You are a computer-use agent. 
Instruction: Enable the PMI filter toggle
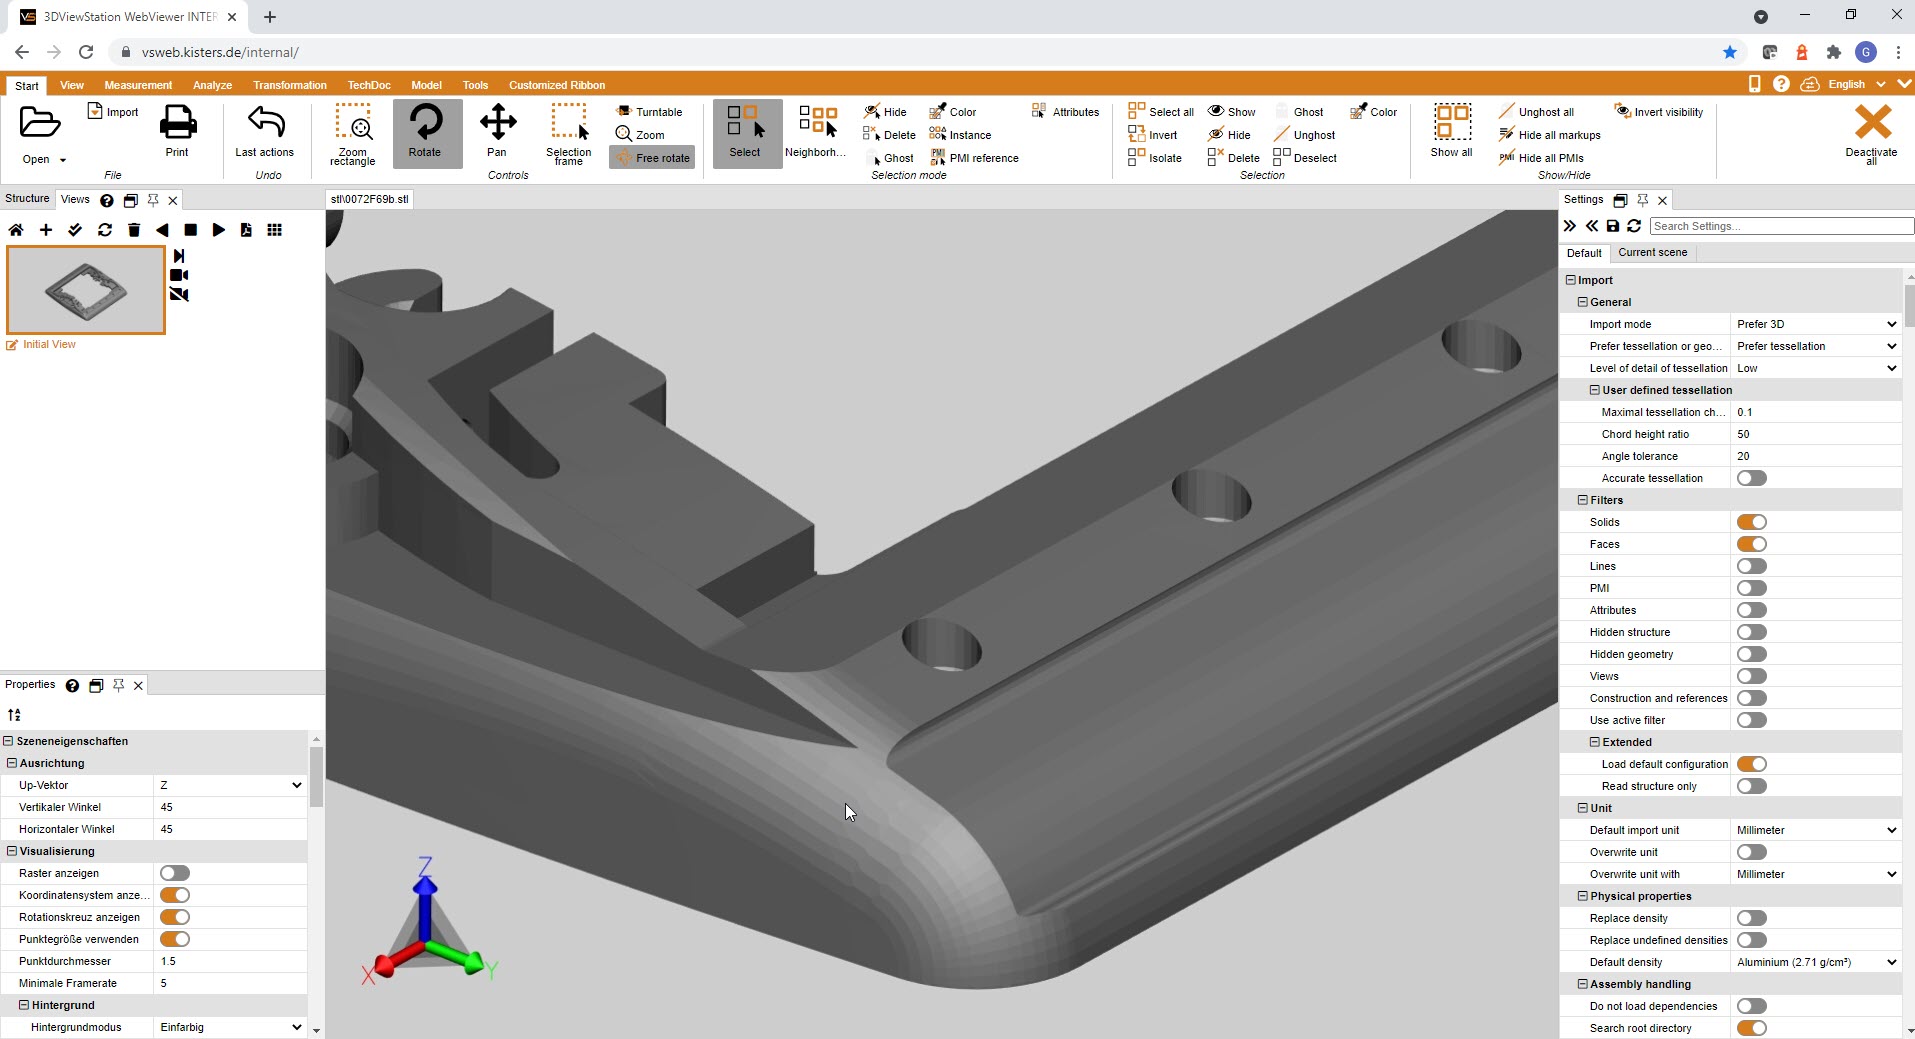coord(1752,588)
